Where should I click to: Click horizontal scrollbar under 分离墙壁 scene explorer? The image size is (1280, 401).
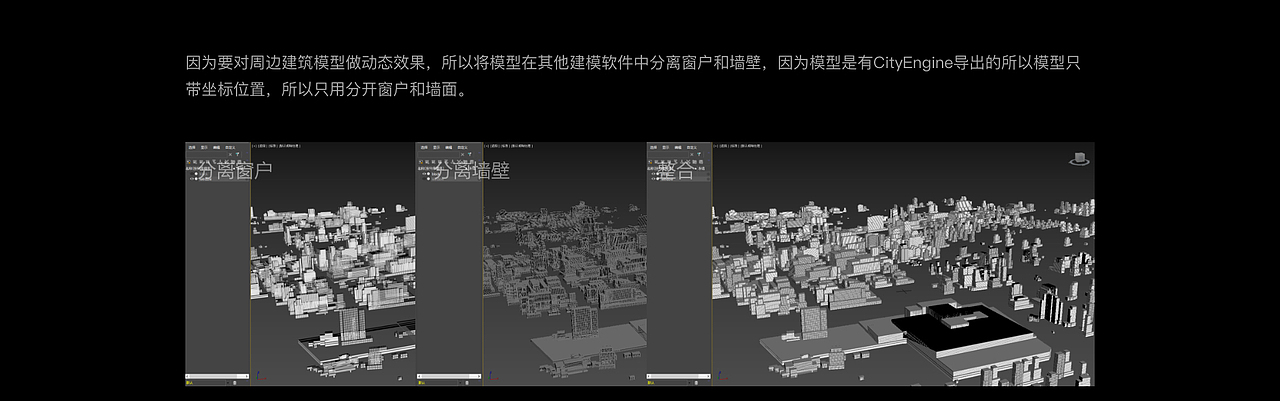coord(449,376)
